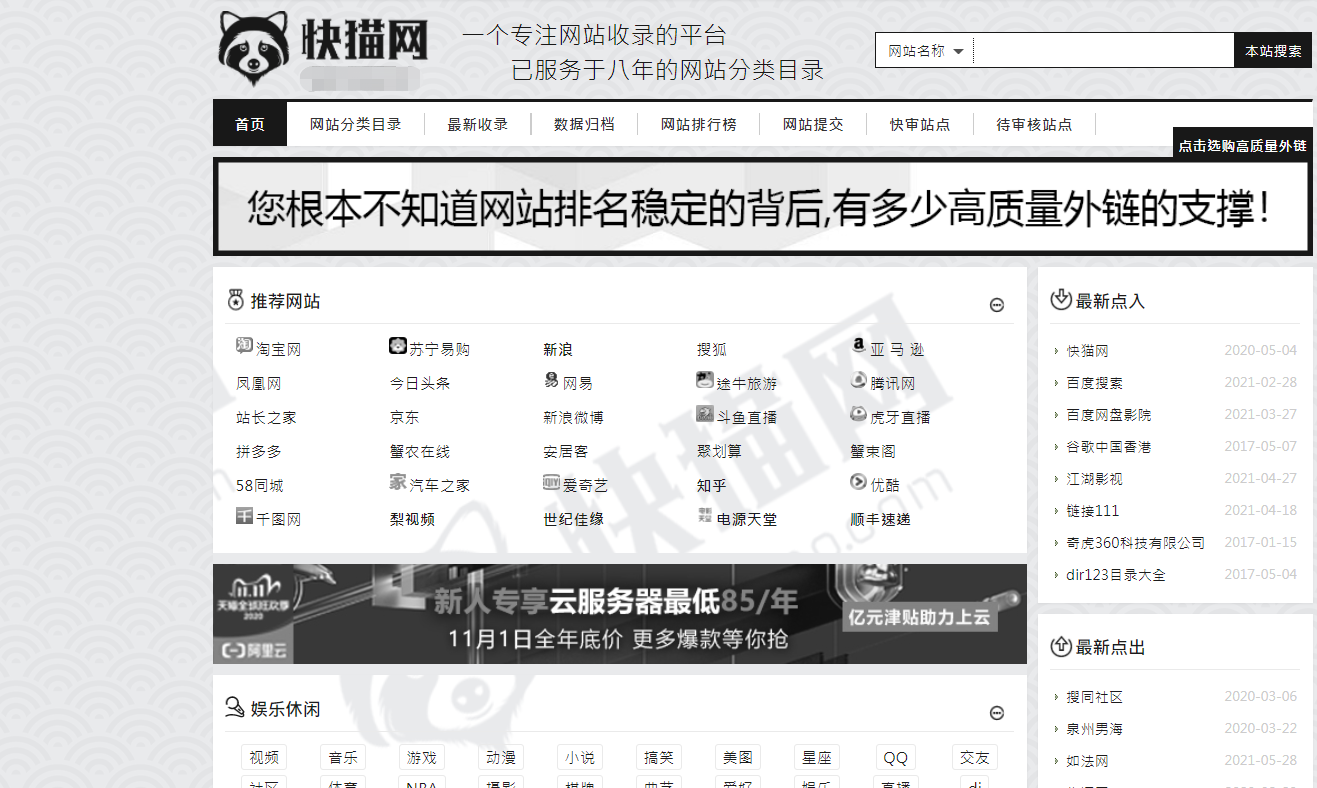
Task: Open the 新浪微博 link
Action: tap(573, 418)
